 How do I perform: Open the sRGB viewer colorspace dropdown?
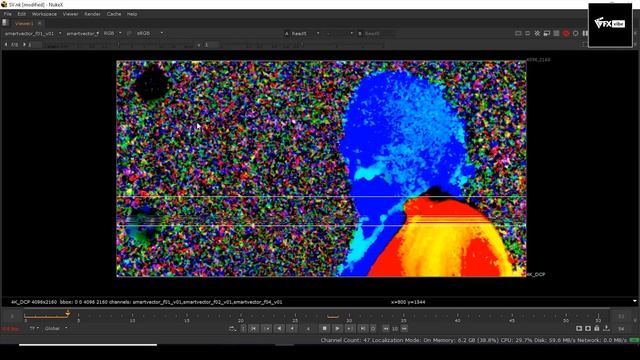[x=150, y=33]
